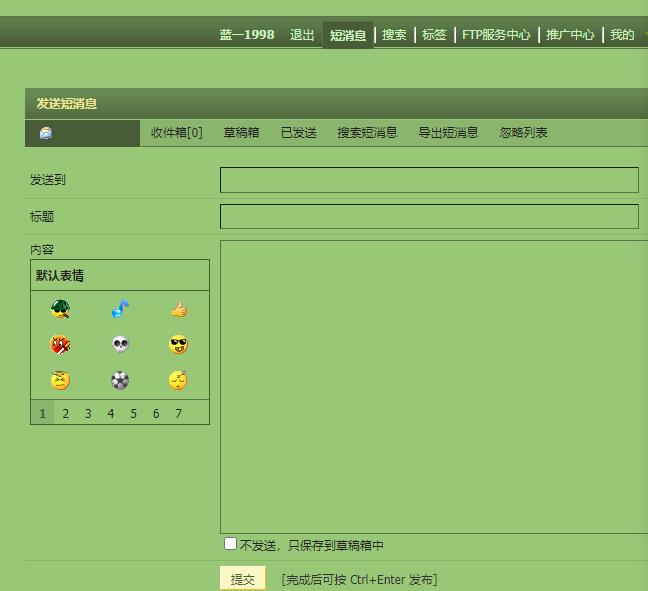Go to emoticon page 7
This screenshot has width=648, height=591.
(x=179, y=413)
